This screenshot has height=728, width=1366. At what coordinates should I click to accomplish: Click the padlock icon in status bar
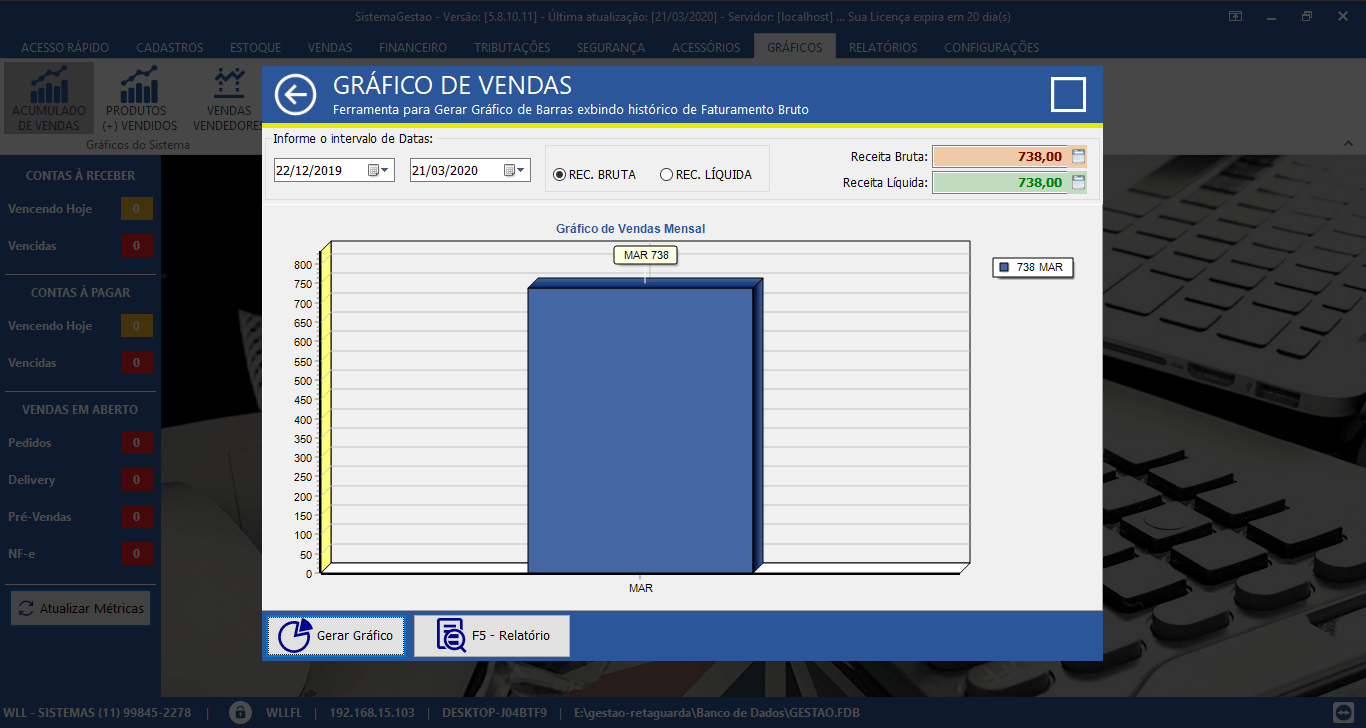coord(240,713)
